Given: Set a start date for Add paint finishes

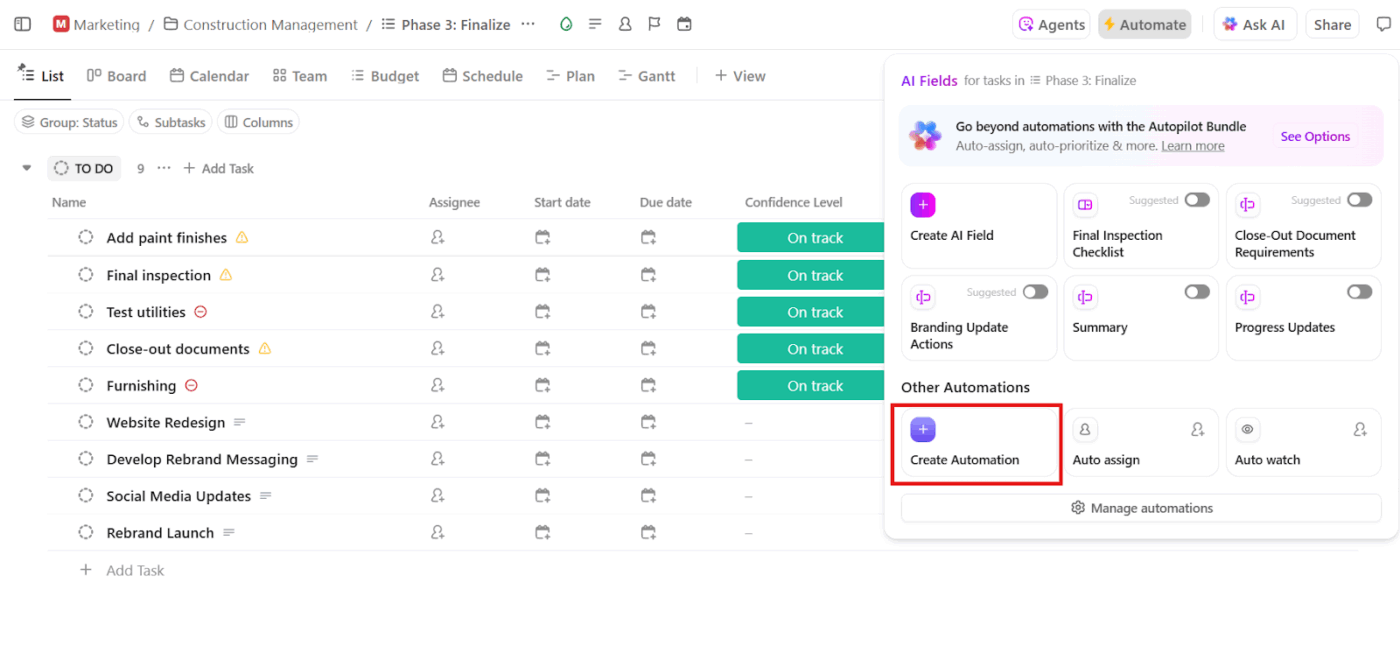Looking at the screenshot, I should [542, 237].
